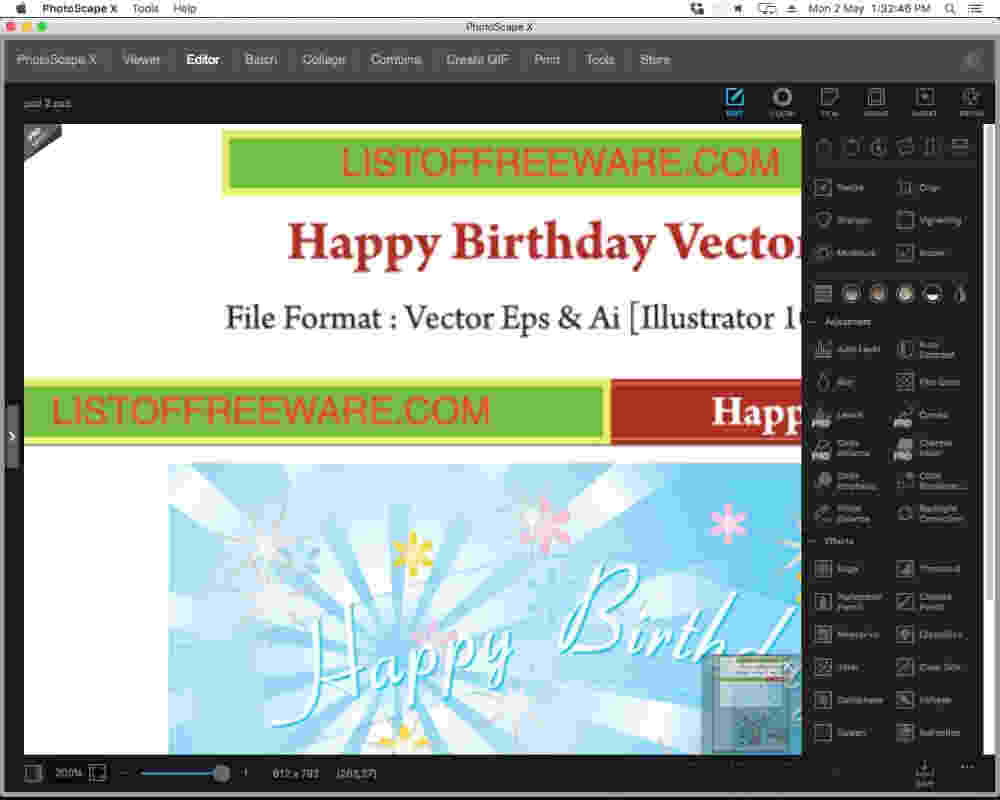The image size is (1000, 800).
Task: Click the Save icon at bottom right
Action: click(924, 773)
